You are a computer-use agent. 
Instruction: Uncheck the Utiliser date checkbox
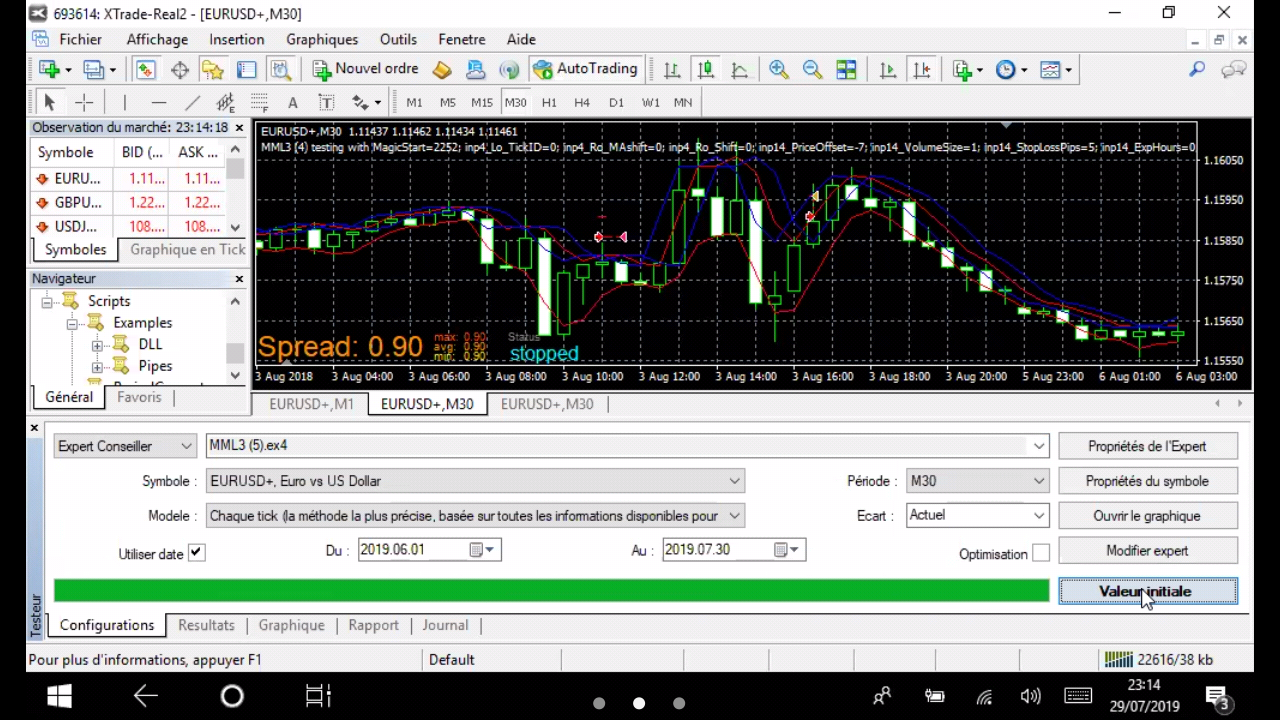tap(196, 553)
